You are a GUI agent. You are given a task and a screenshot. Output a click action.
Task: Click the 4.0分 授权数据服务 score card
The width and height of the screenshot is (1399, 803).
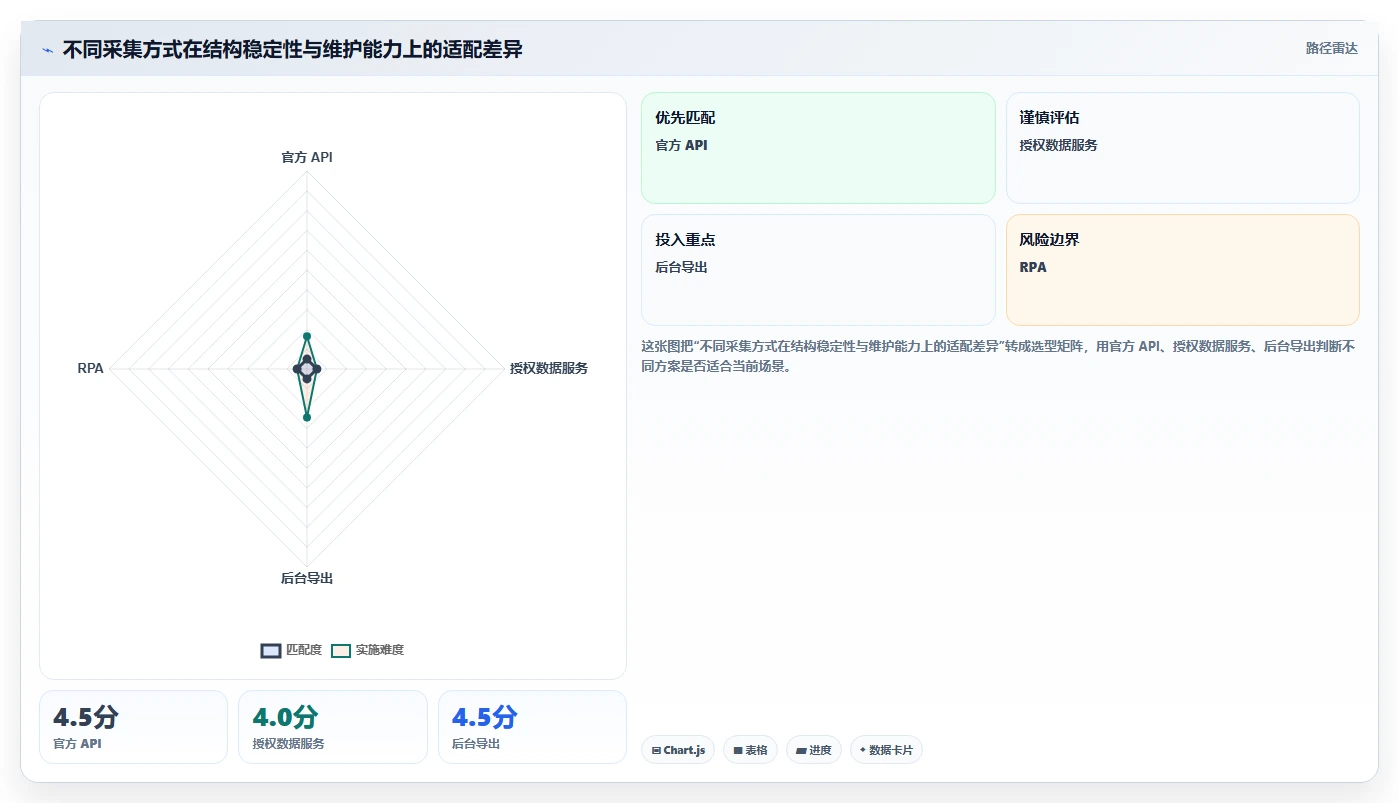pos(333,727)
